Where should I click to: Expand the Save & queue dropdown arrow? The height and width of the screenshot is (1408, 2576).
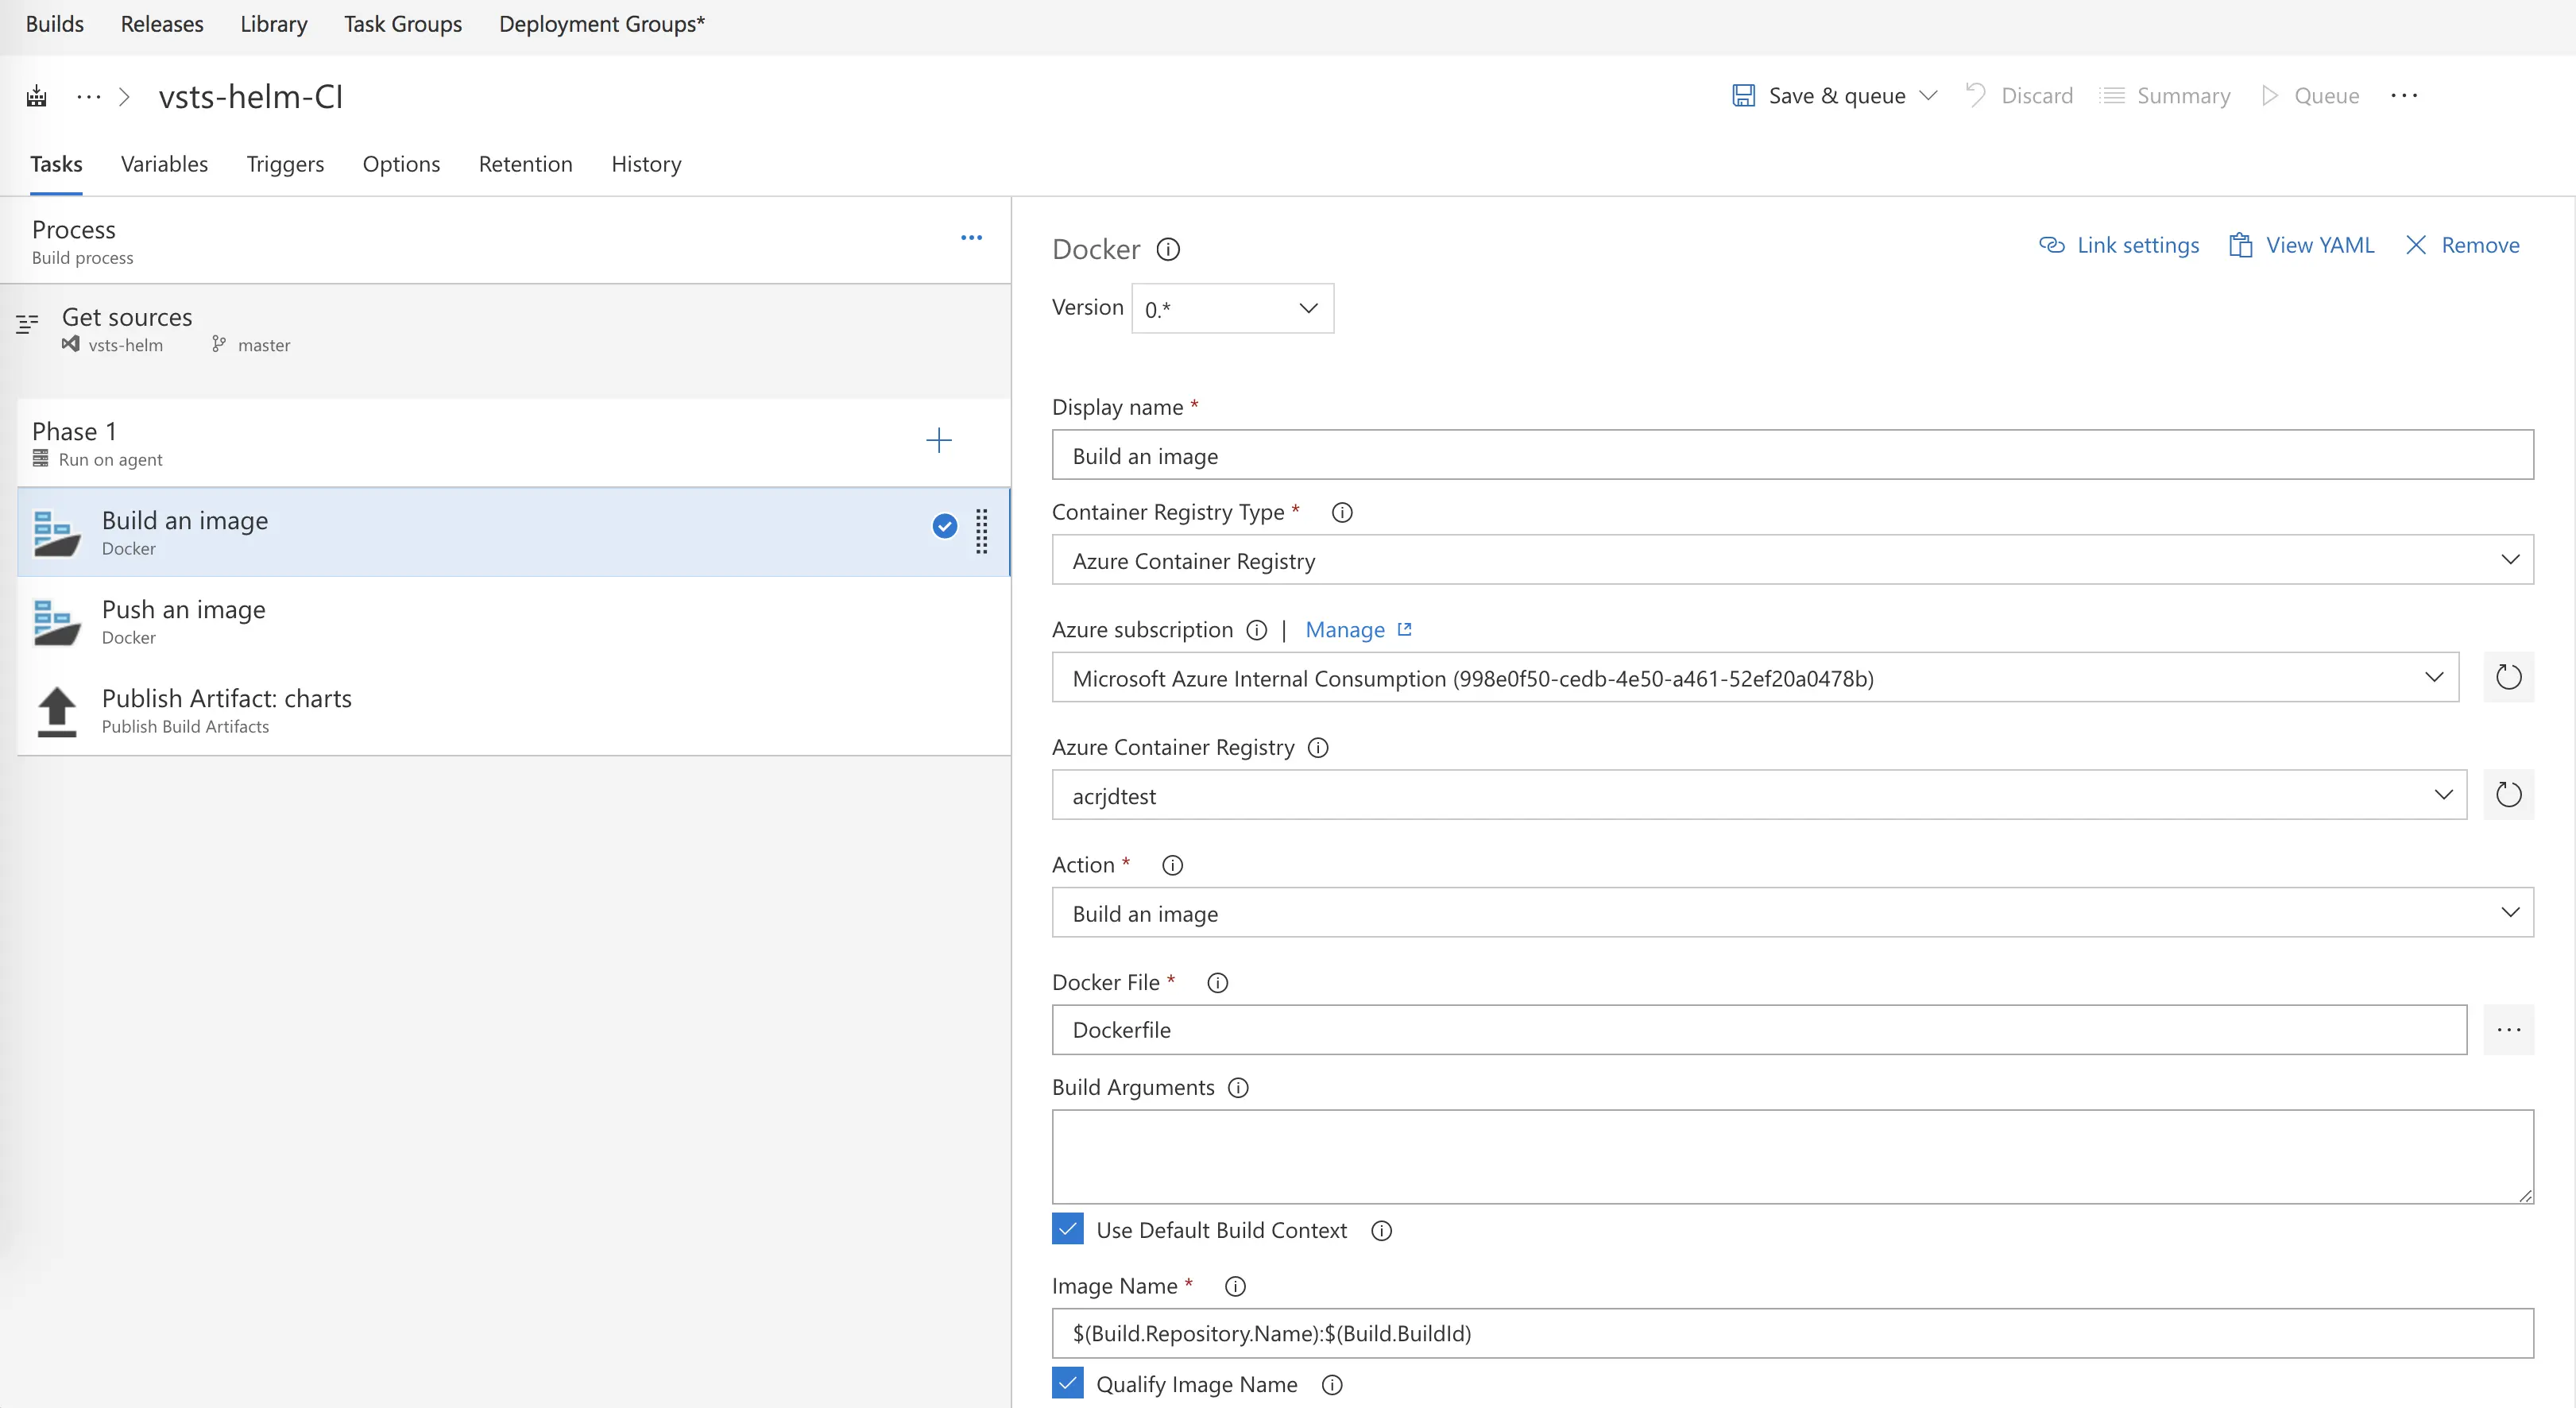click(1929, 96)
